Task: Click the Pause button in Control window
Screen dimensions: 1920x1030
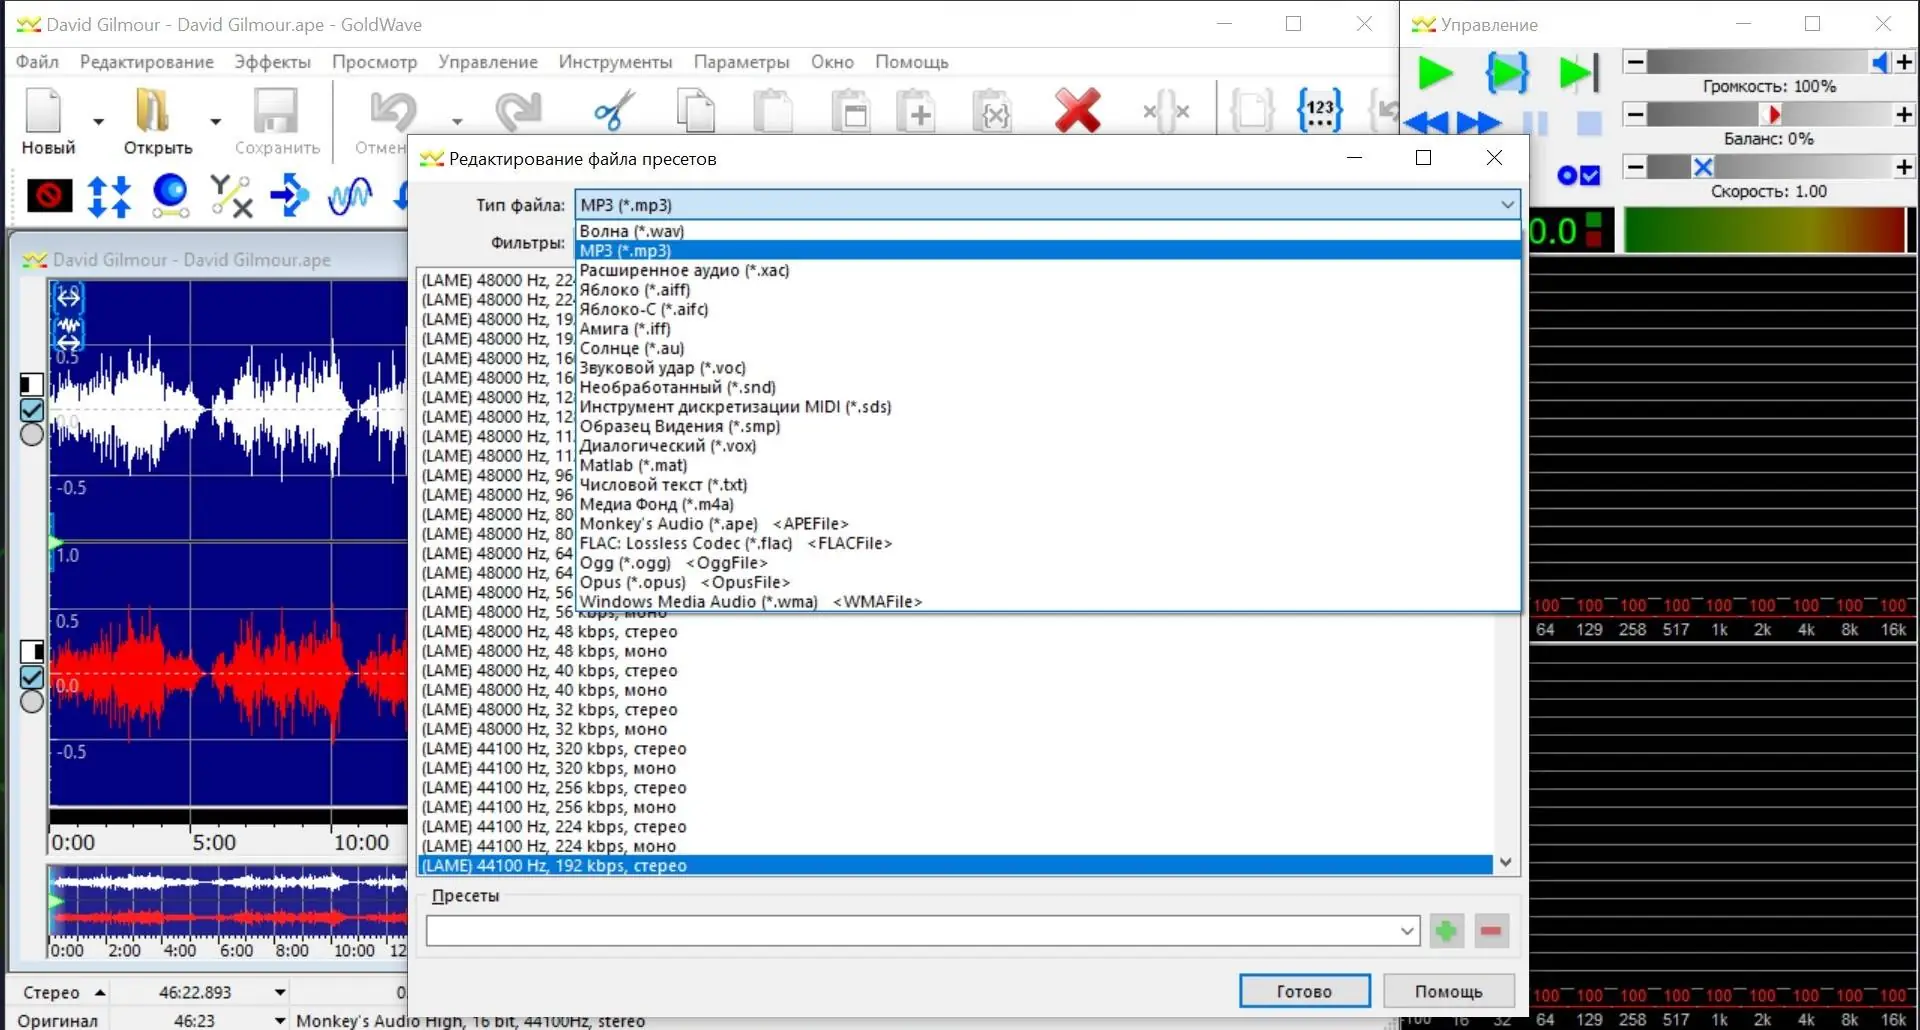Action: coord(1535,123)
